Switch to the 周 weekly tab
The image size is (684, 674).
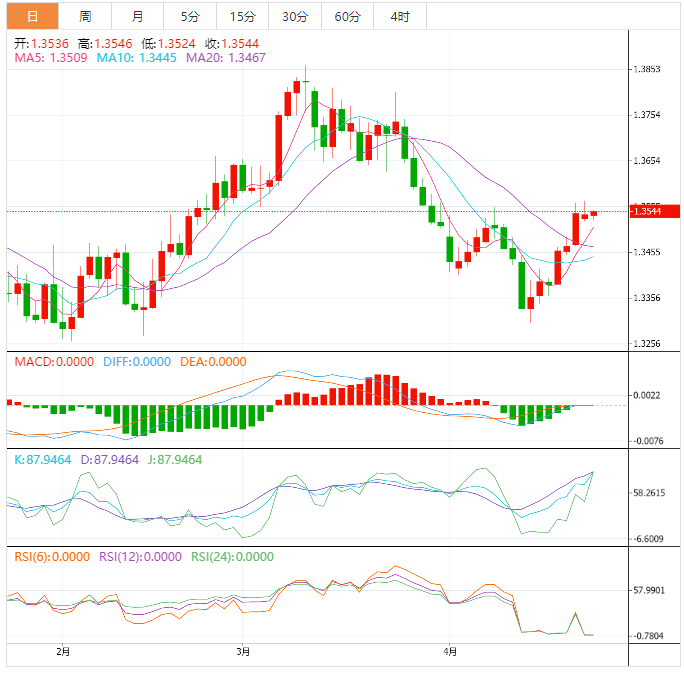click(x=85, y=16)
